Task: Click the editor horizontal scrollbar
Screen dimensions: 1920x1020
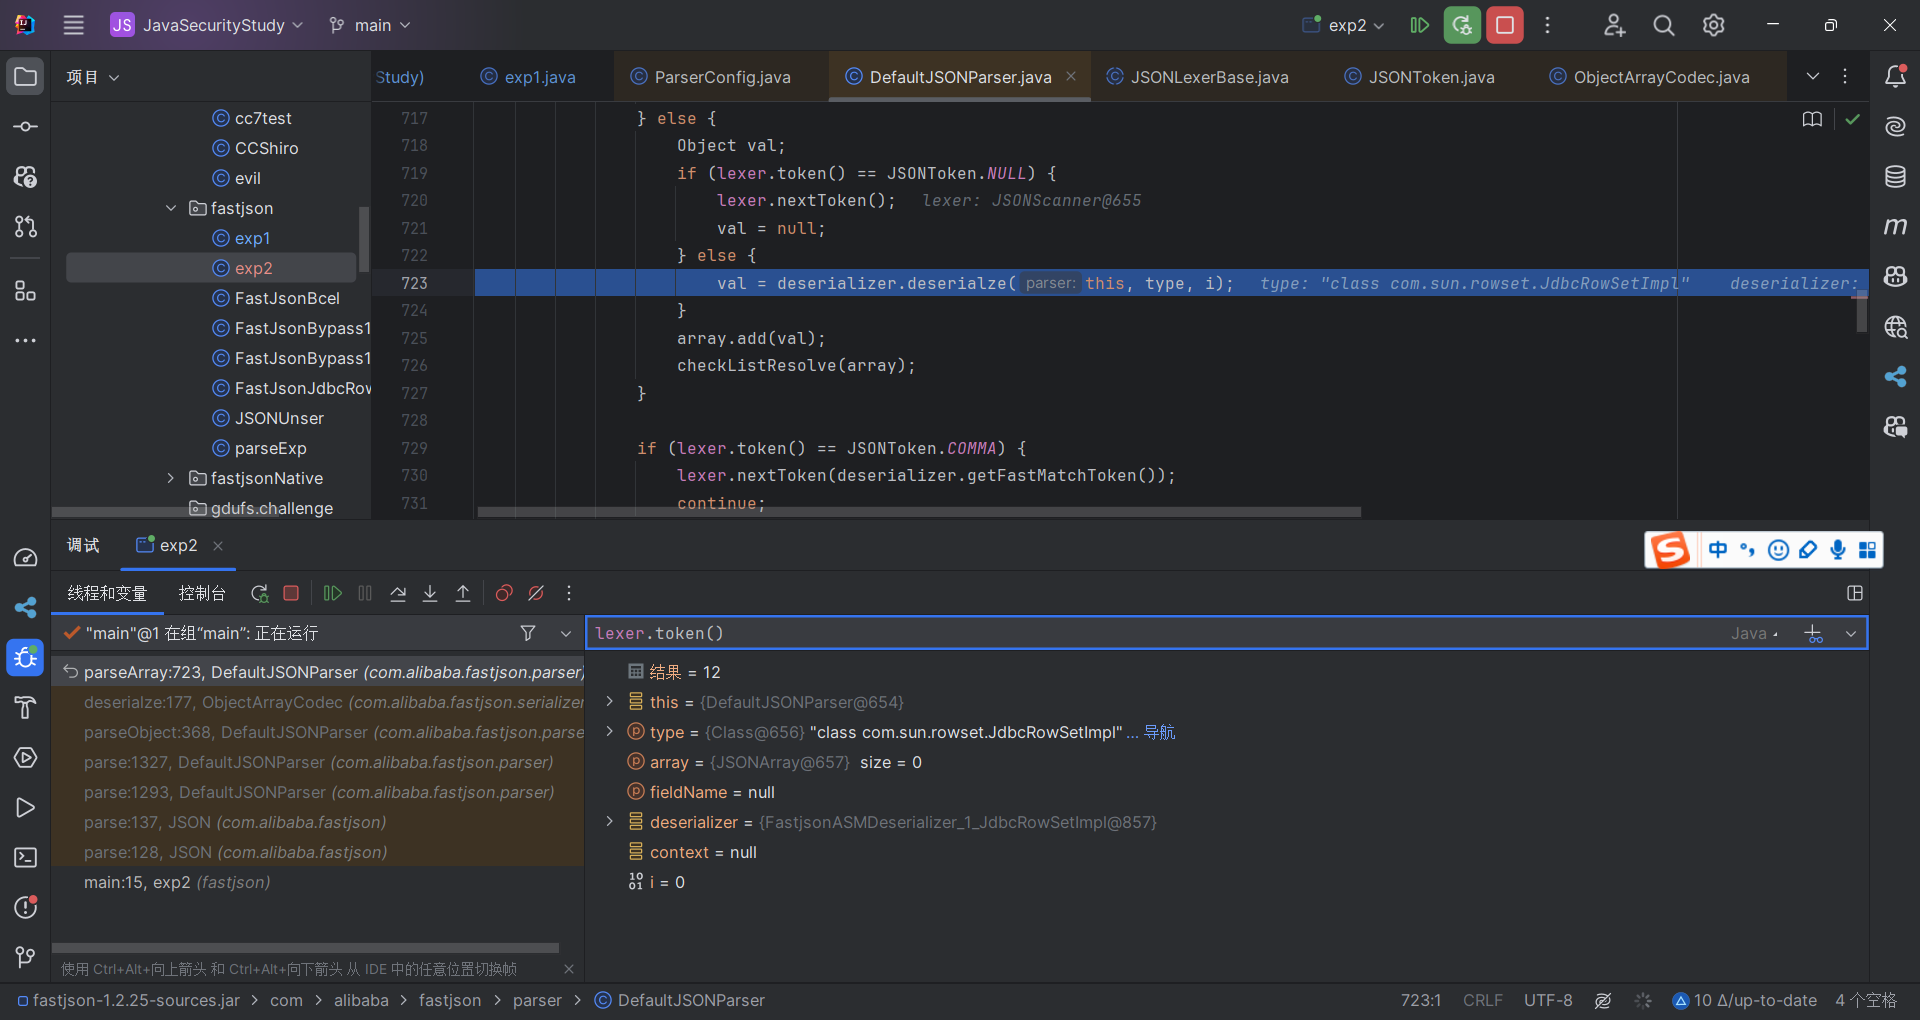Action: coord(919,512)
